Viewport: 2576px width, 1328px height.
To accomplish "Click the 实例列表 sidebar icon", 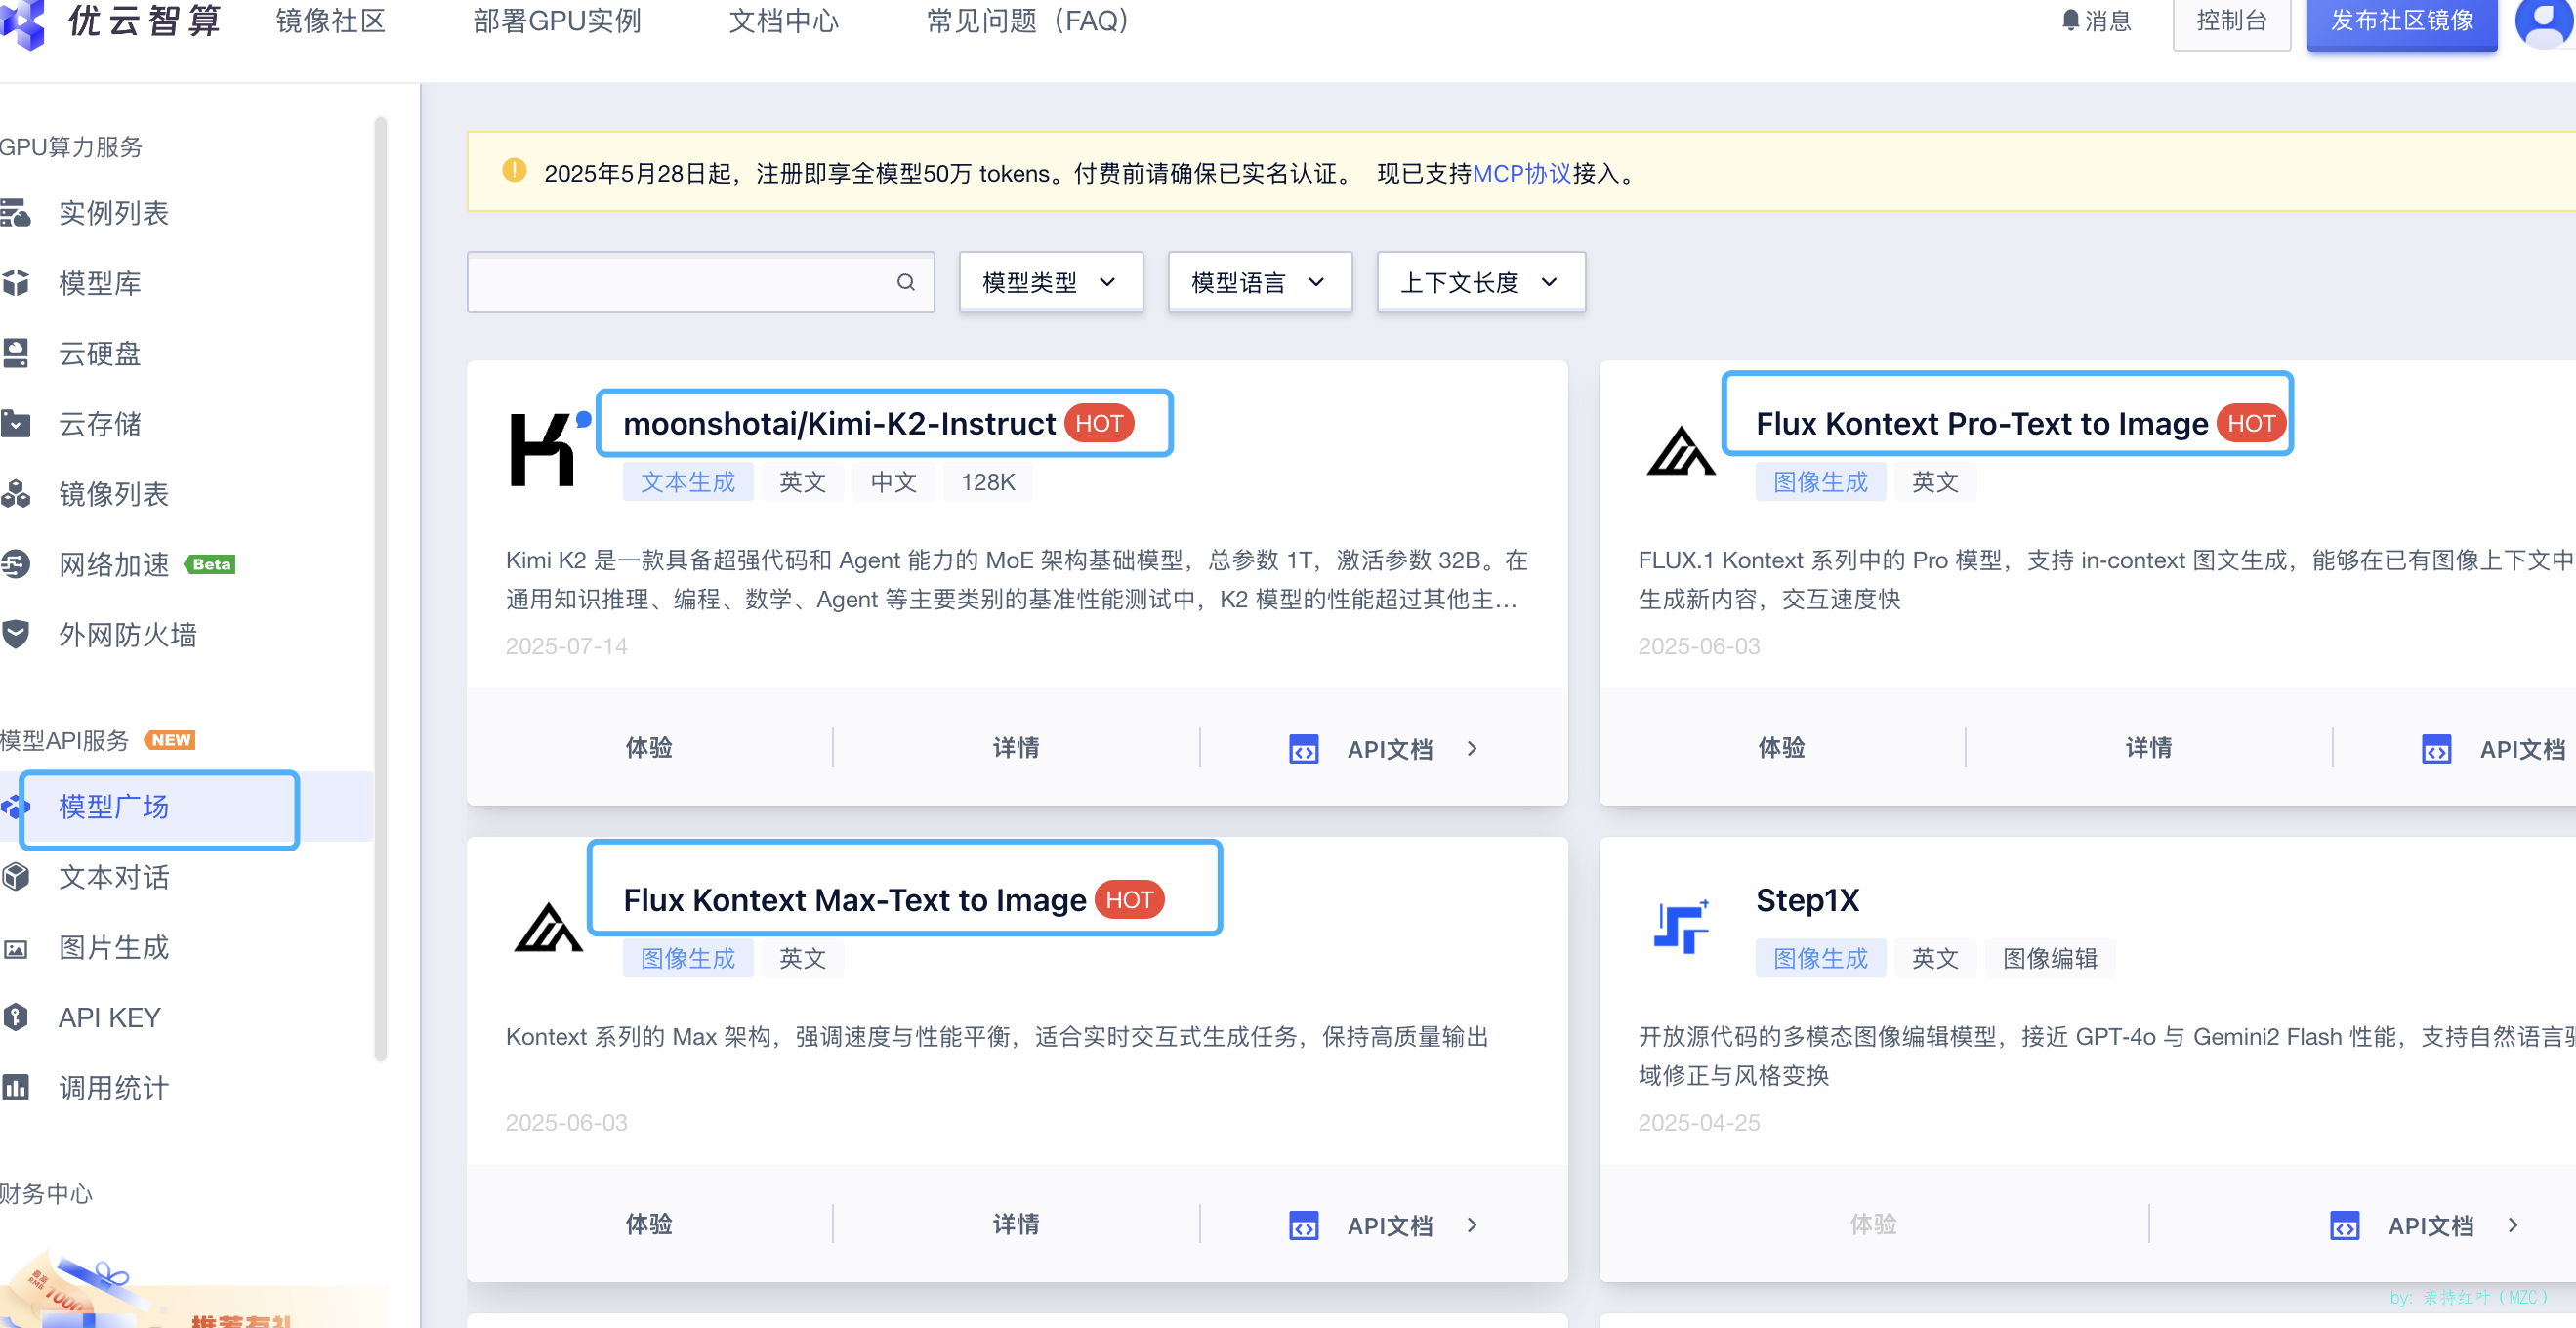I will [16, 213].
